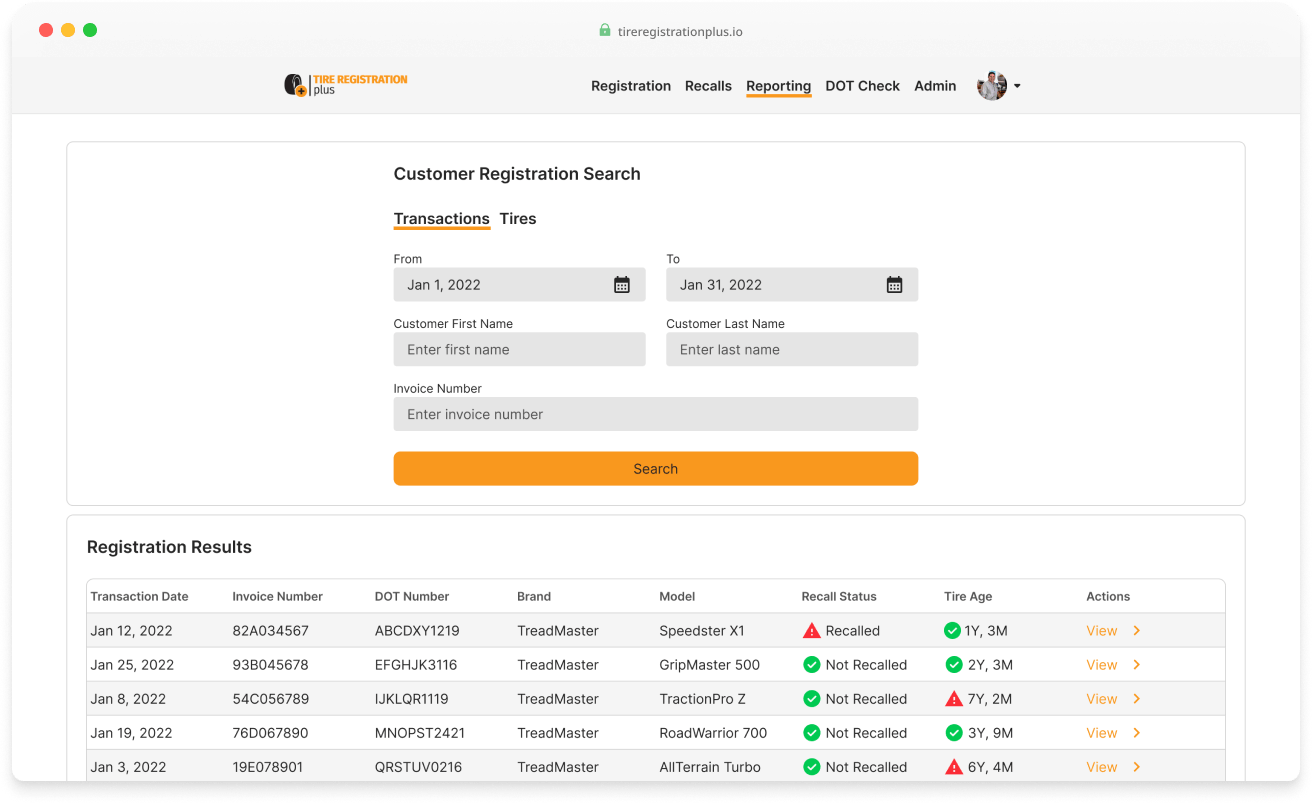This screenshot has width=1312, height=803.
Task: Click the Invoice Number input field
Action: [656, 414]
